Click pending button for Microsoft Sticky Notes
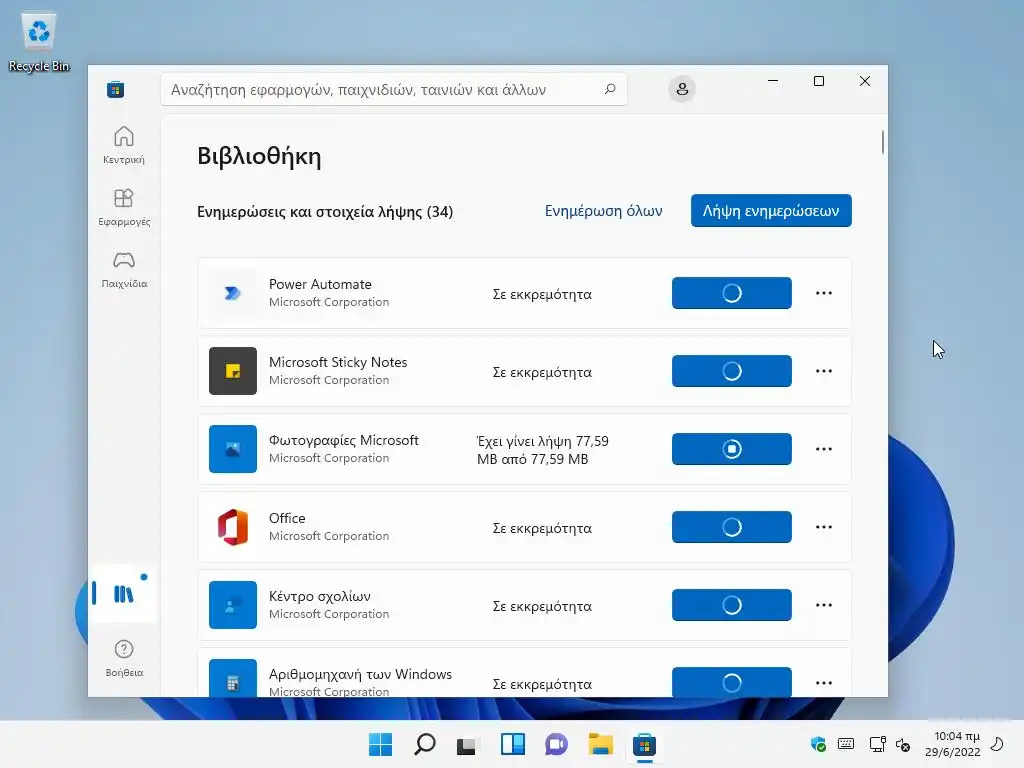The image size is (1024, 768). point(731,371)
